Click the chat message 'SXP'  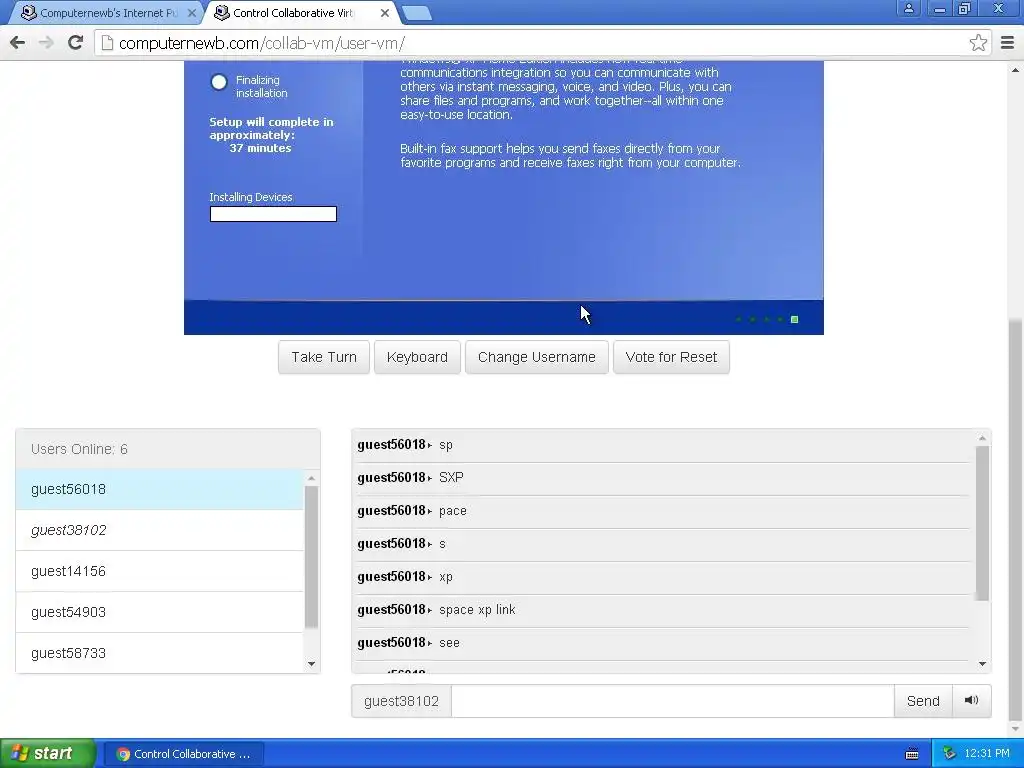(451, 477)
